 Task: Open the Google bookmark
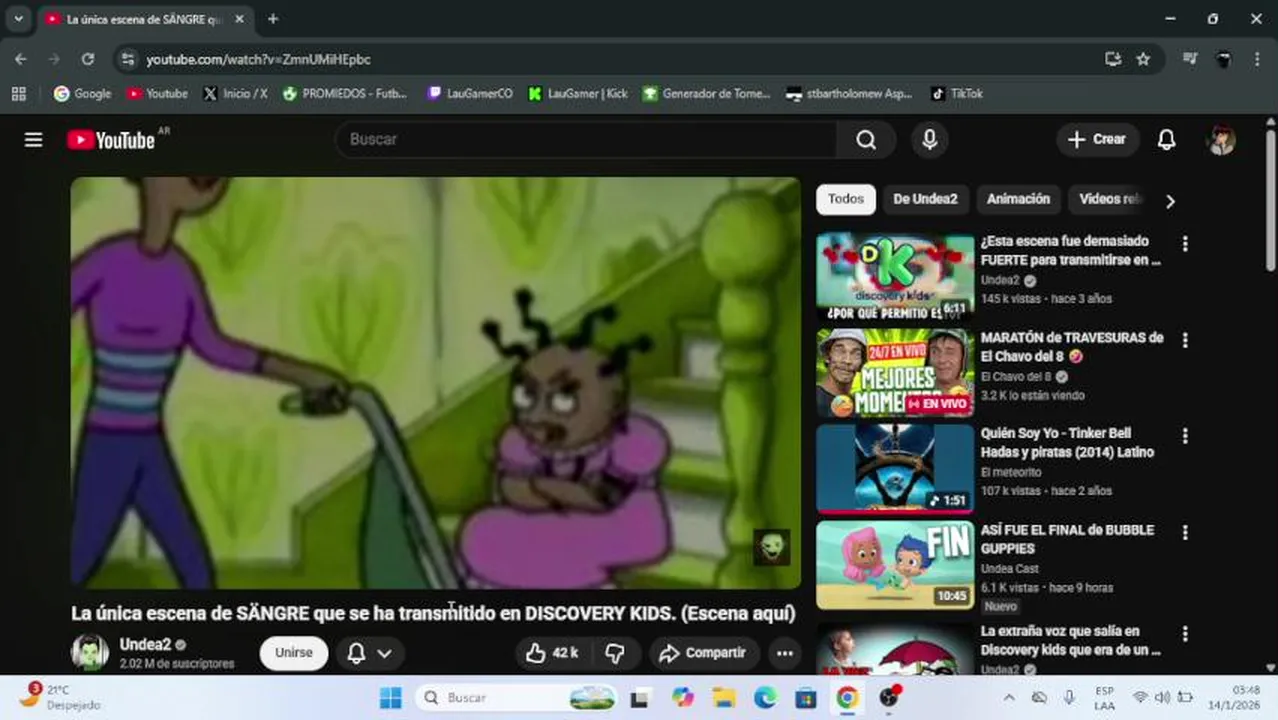tap(82, 93)
